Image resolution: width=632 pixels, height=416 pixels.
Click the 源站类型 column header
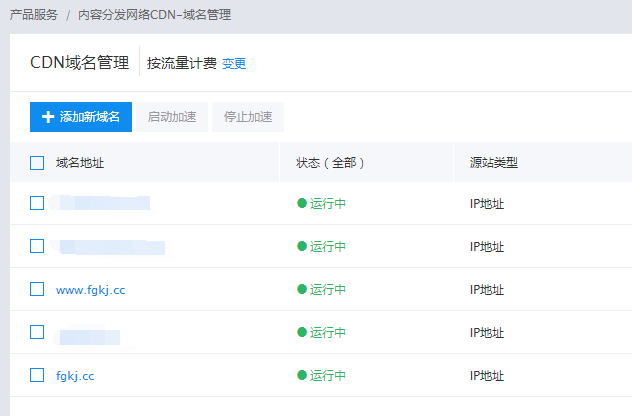493,163
